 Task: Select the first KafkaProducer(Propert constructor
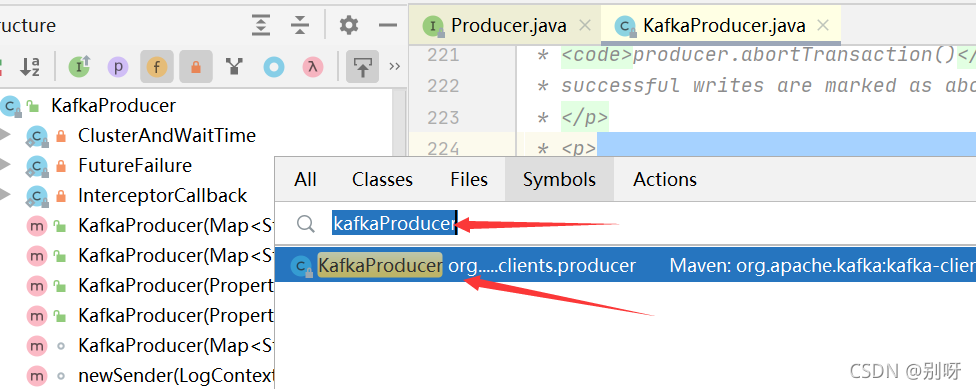click(x=176, y=285)
